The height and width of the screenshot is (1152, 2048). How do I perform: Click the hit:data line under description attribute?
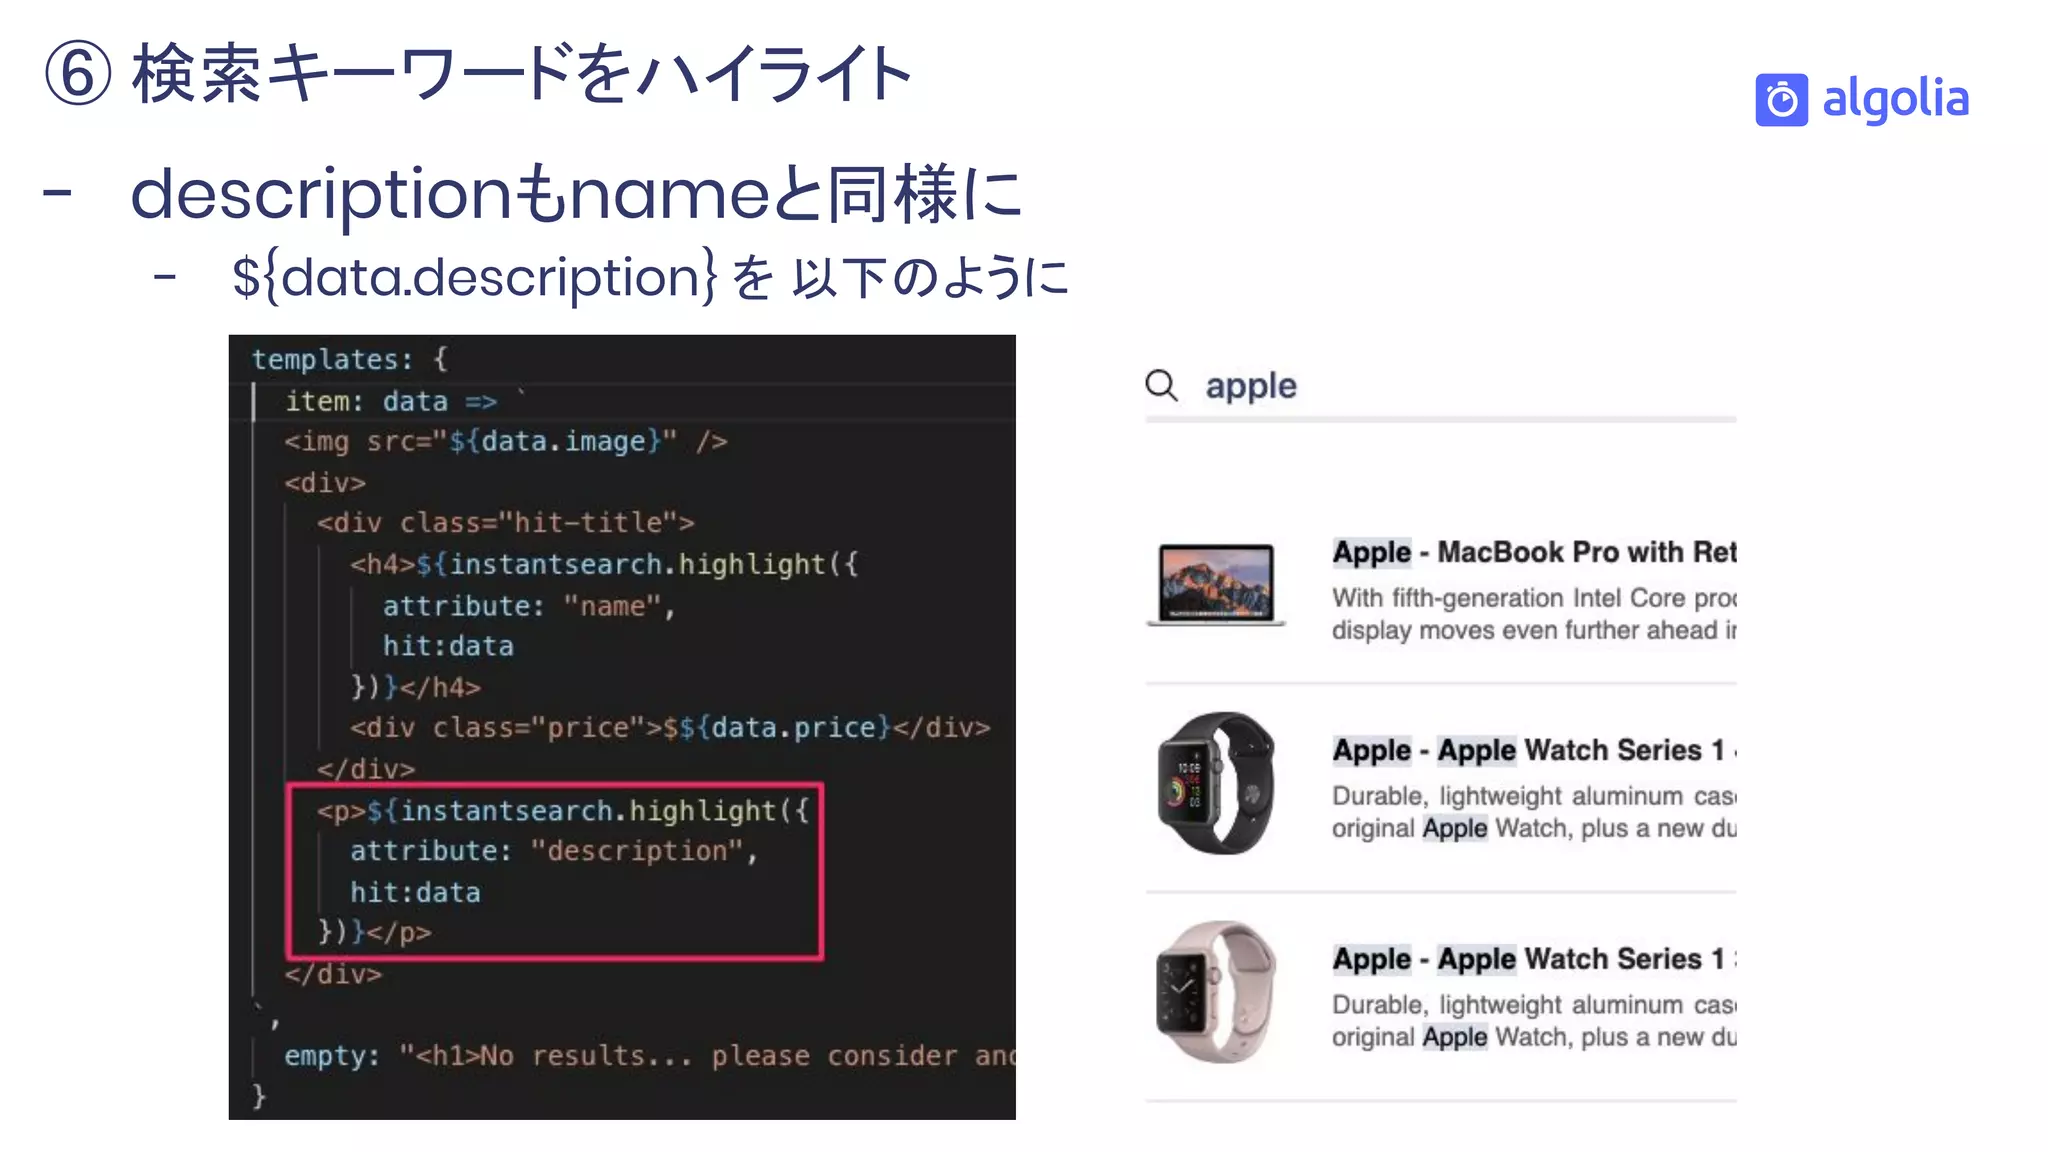pos(415,892)
